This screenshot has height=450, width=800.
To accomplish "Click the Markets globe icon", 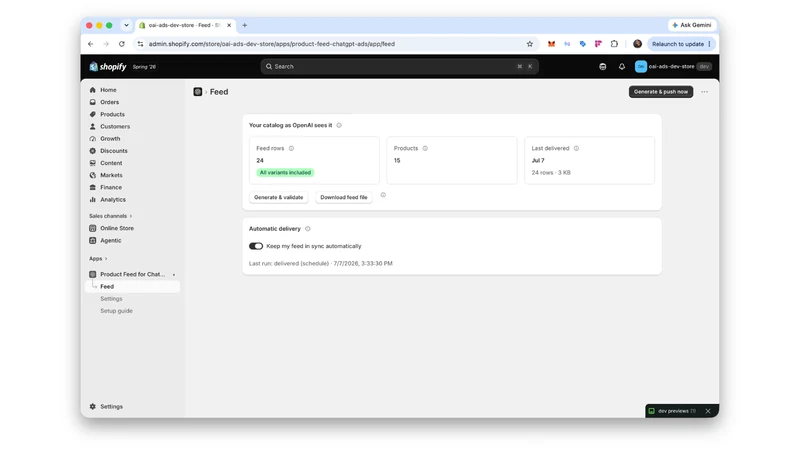I will [x=92, y=175].
